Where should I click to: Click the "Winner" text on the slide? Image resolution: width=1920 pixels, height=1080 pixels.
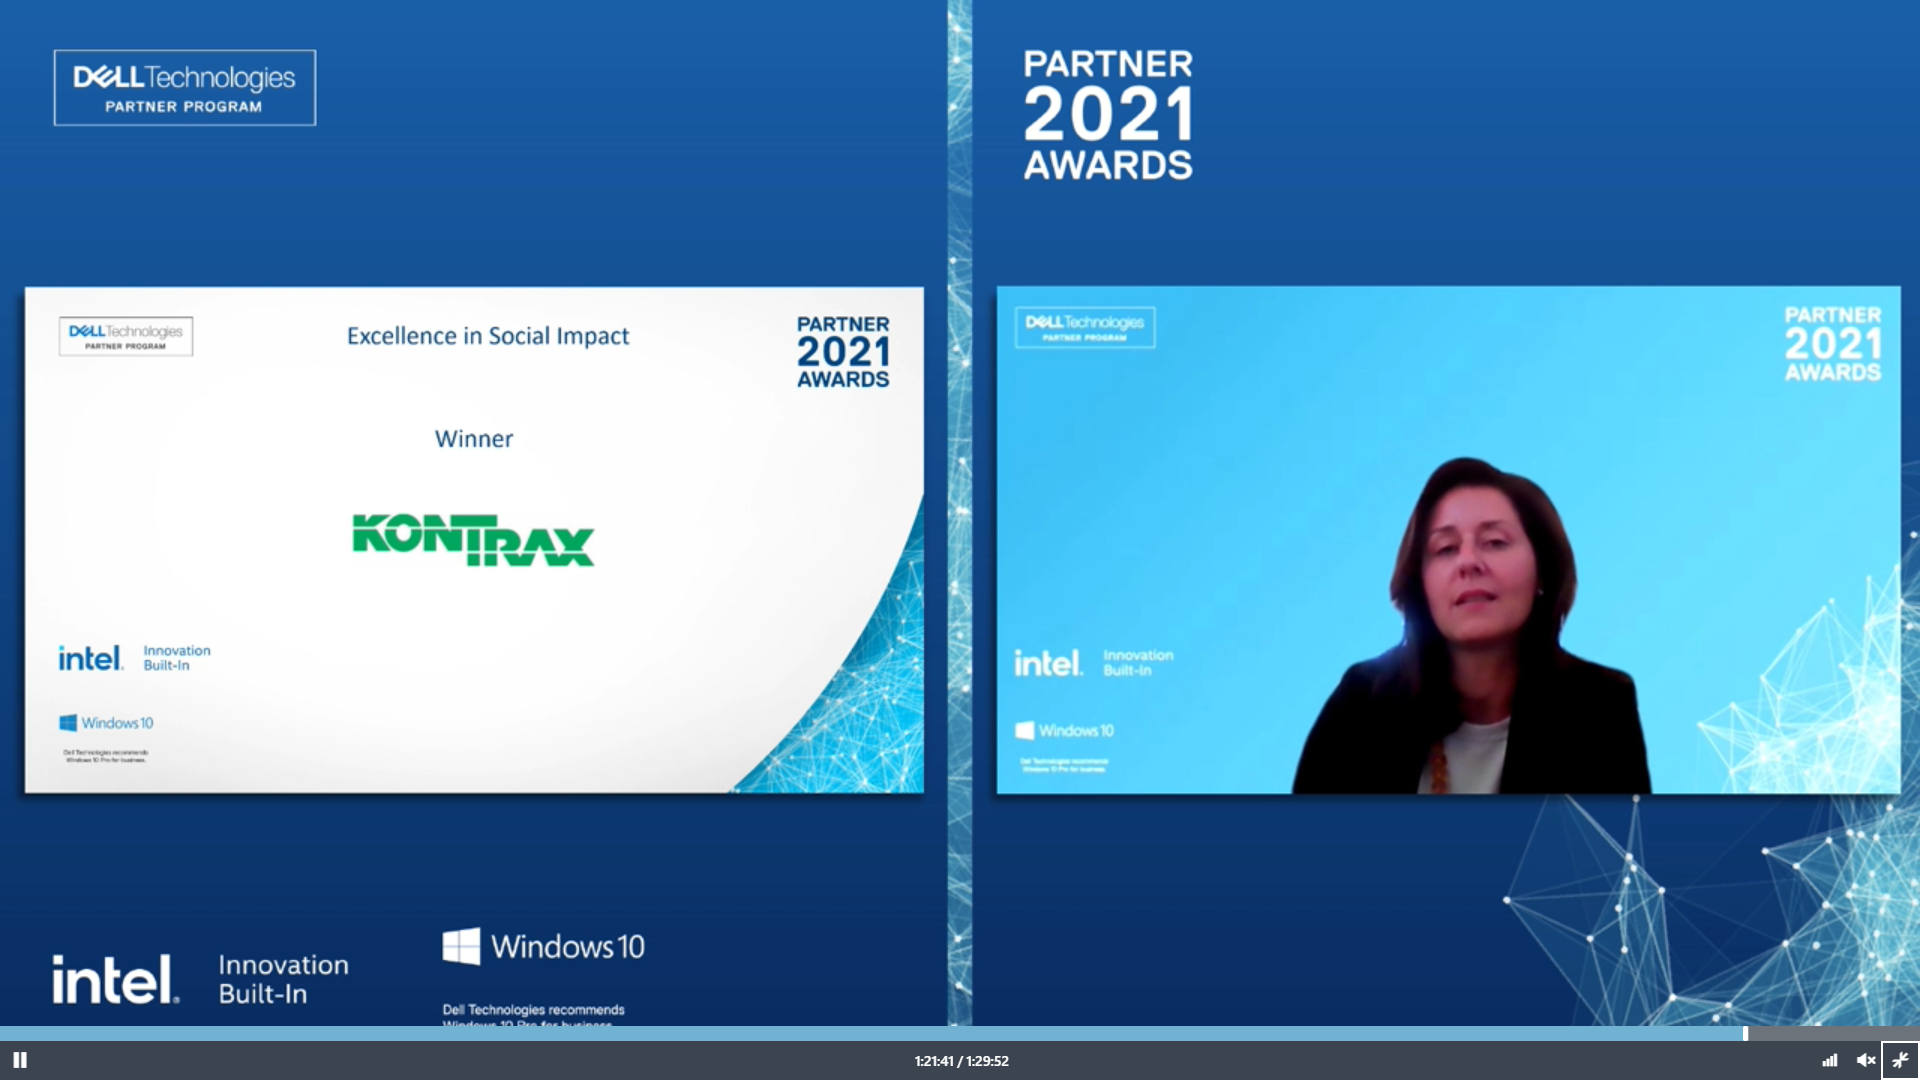click(474, 439)
